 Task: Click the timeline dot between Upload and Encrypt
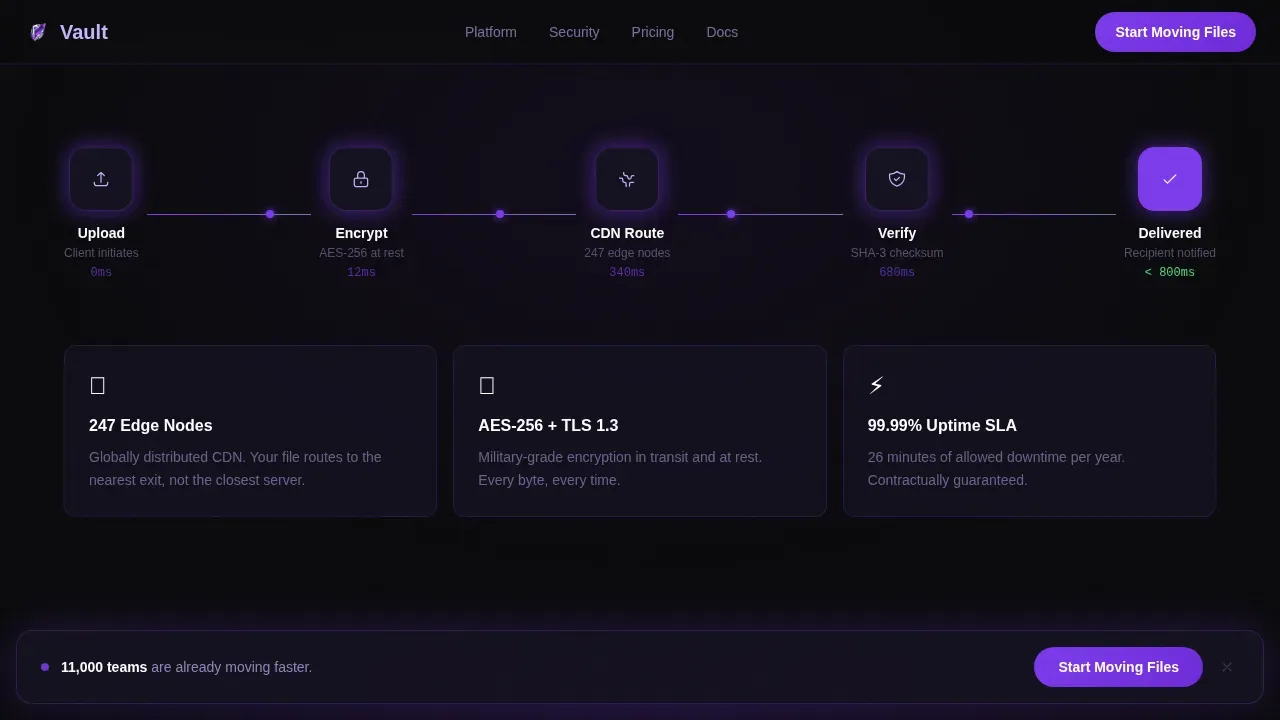tap(270, 214)
